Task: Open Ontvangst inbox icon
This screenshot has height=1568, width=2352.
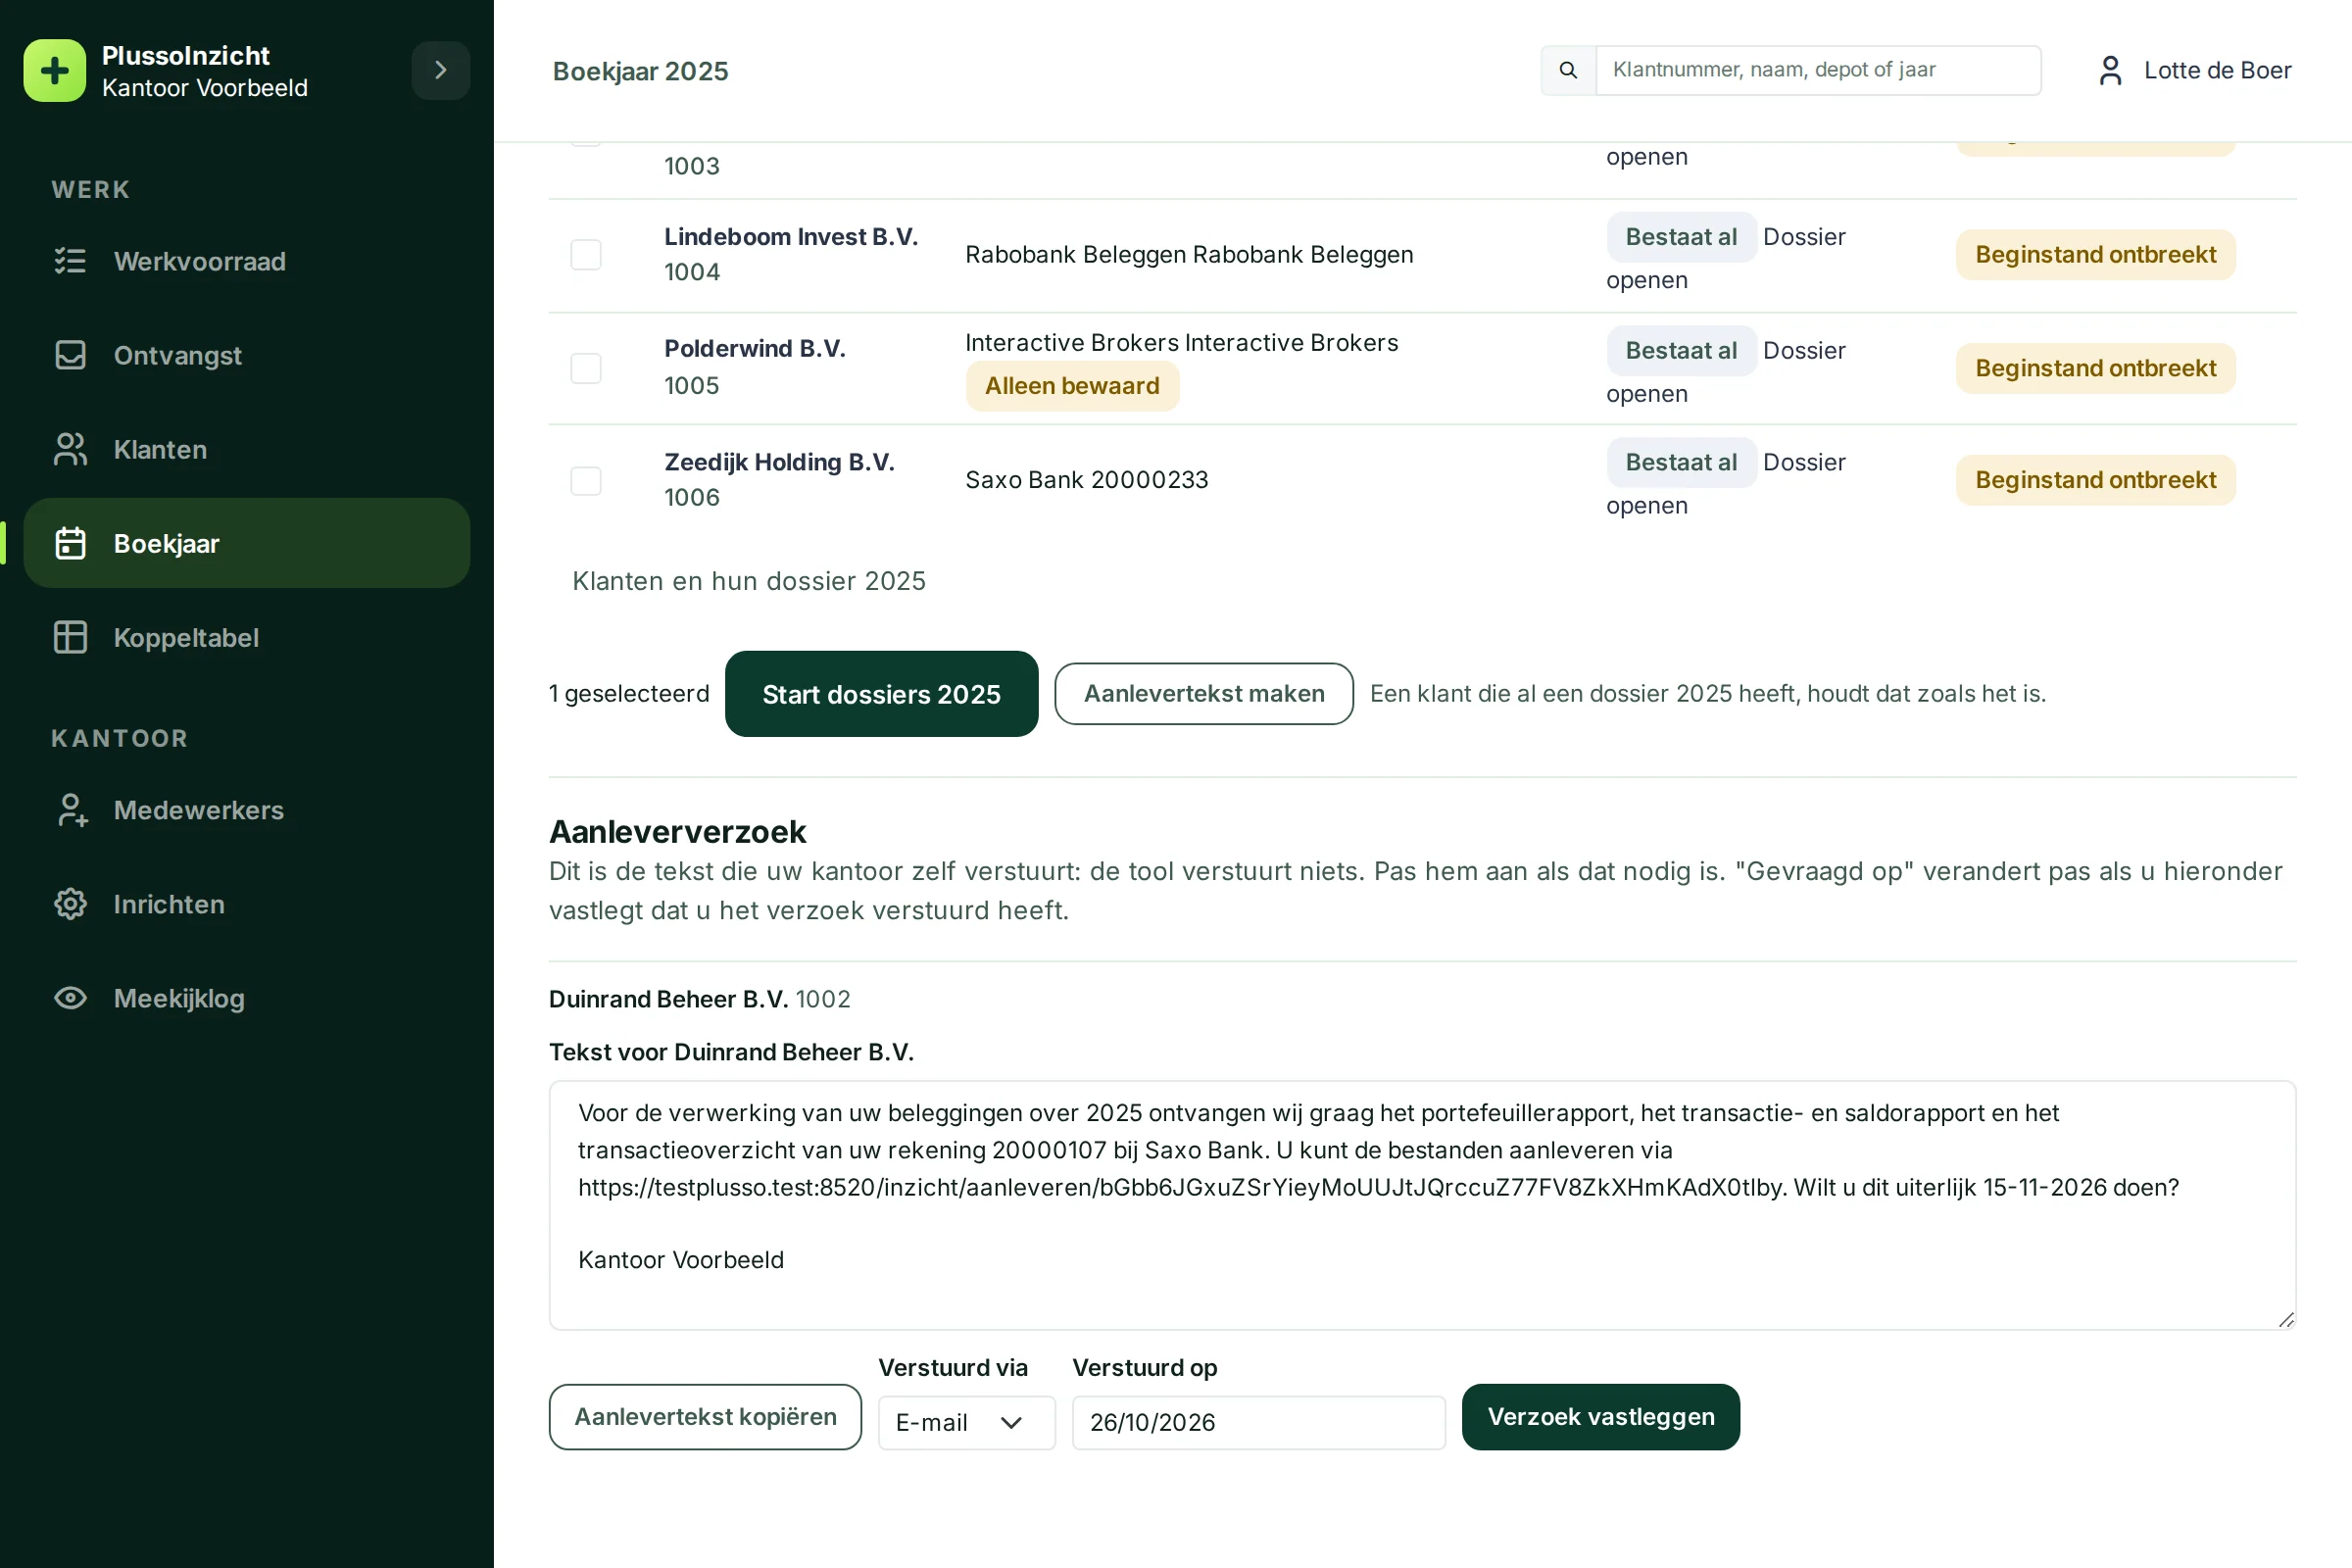Action: coord(70,355)
